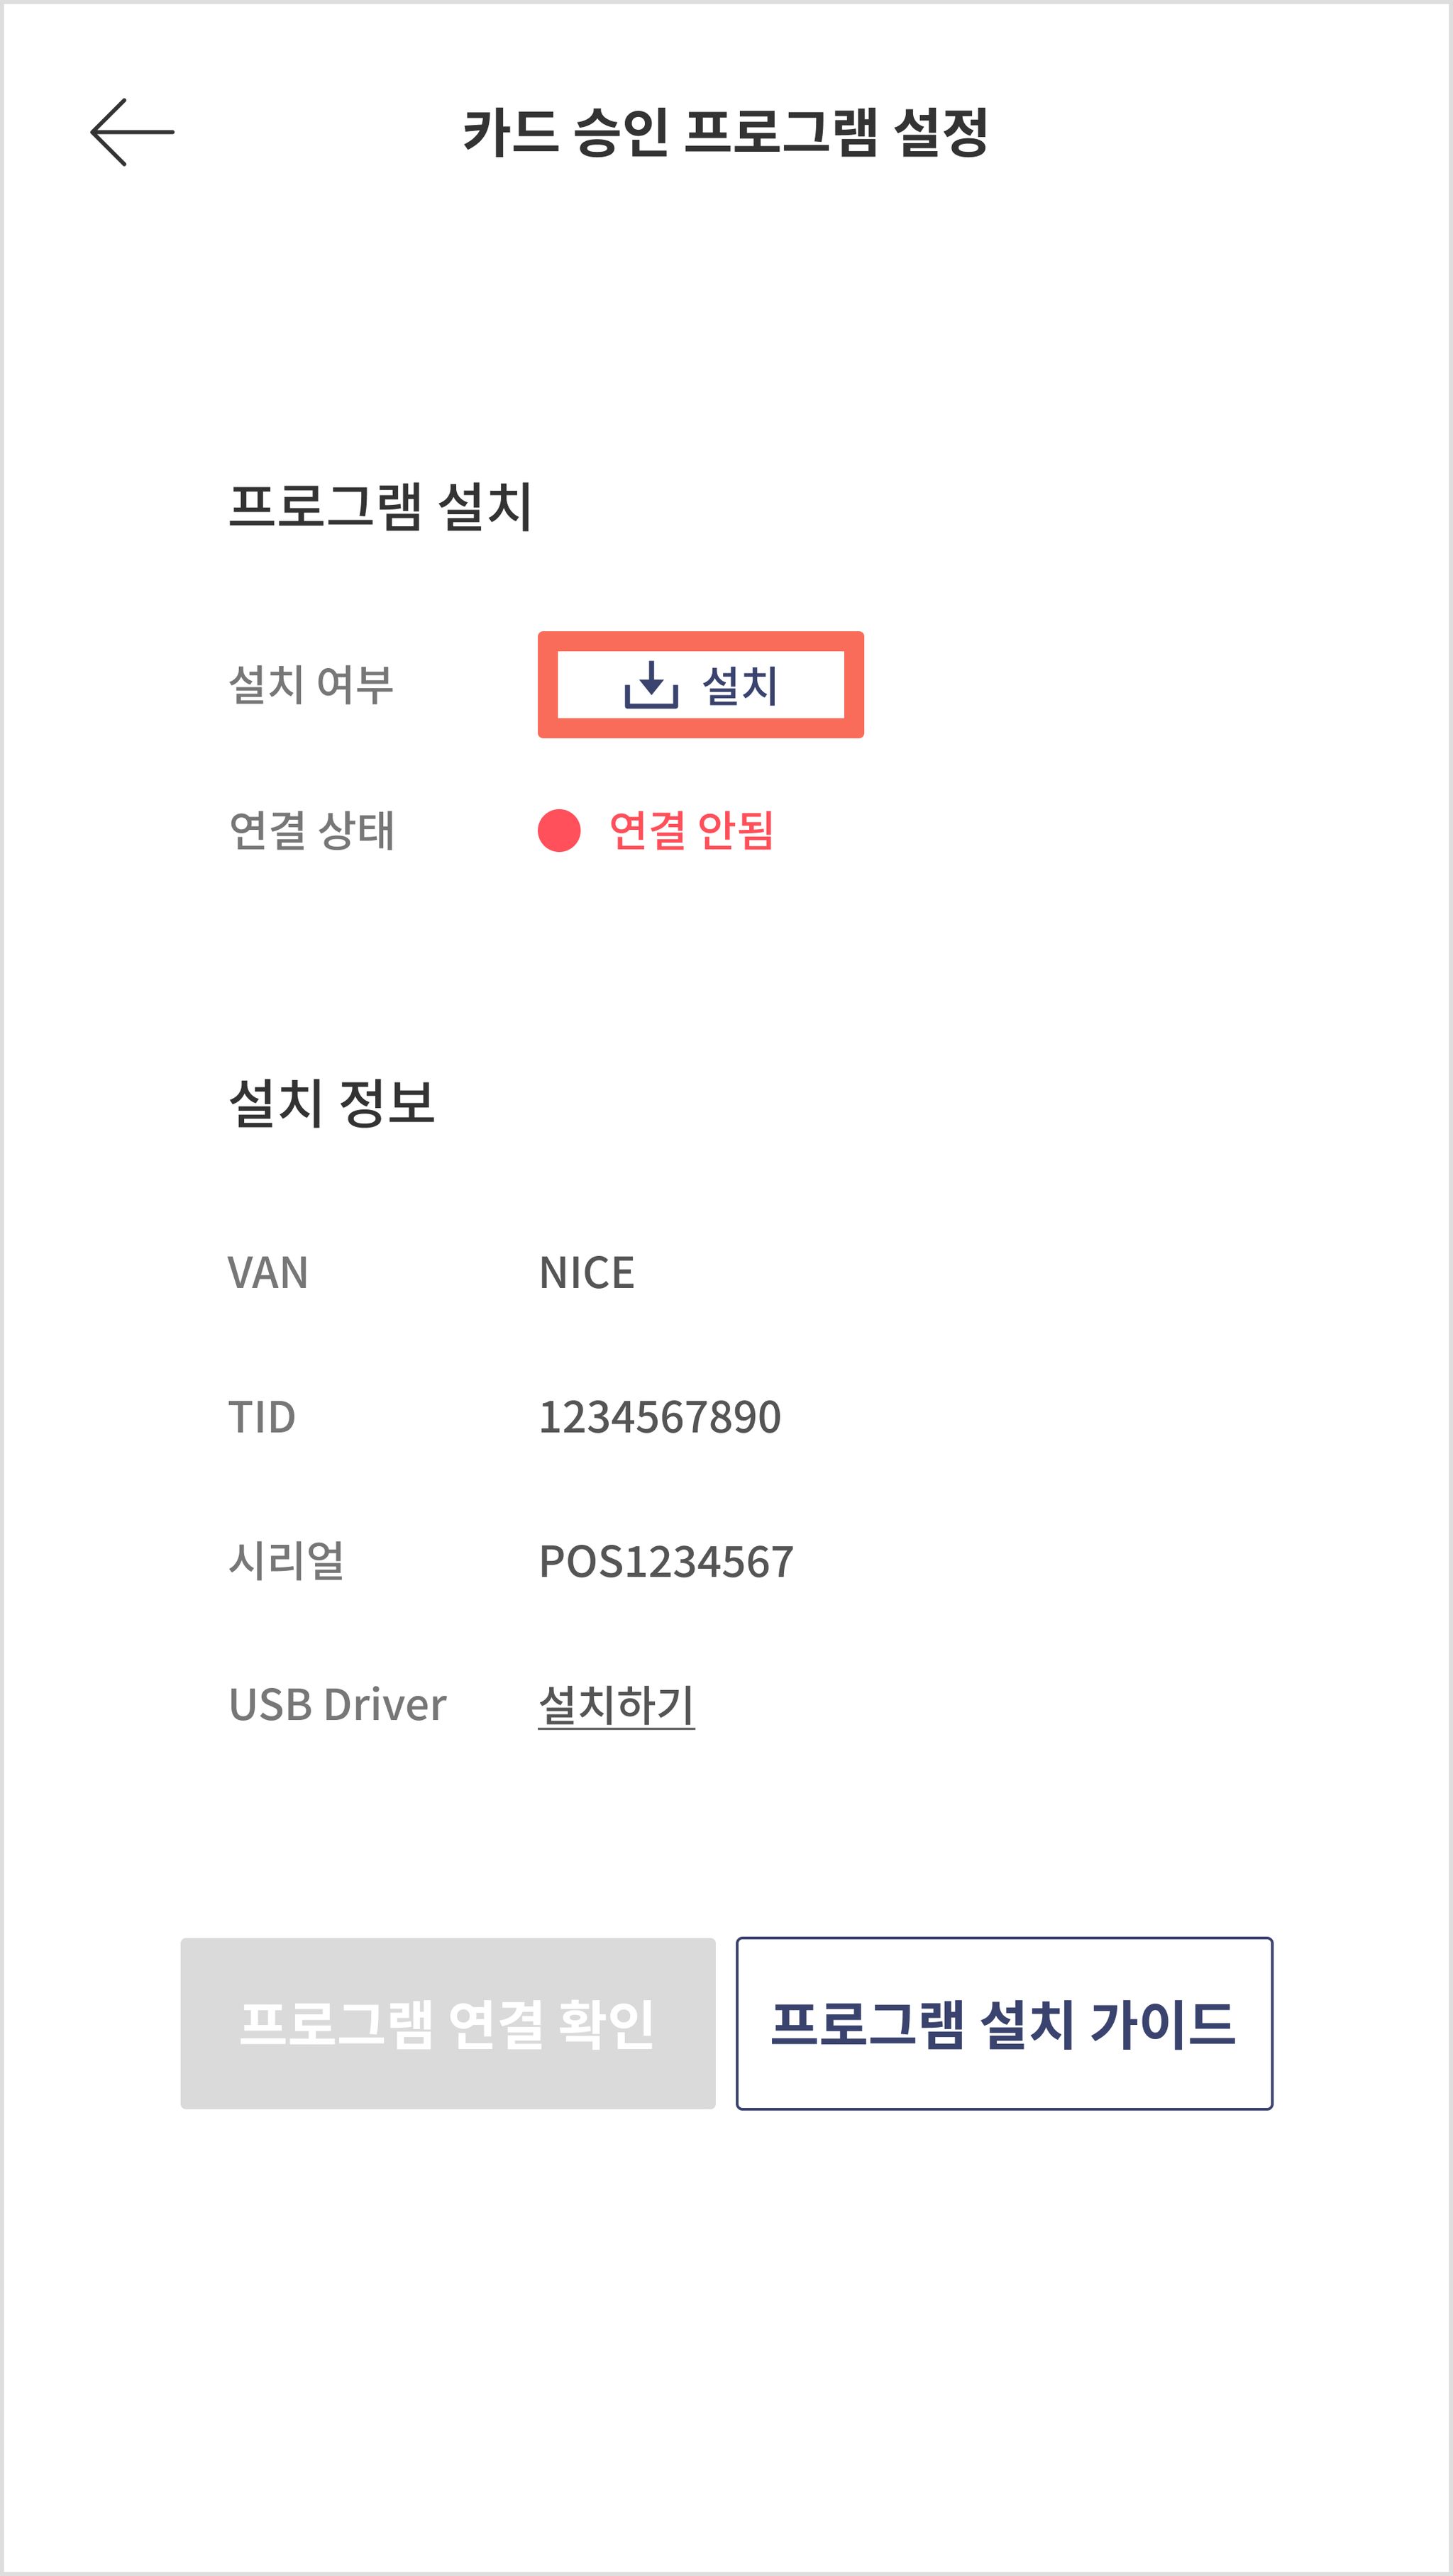Click the 설치 여부 label
The height and width of the screenshot is (2576, 1453).
(311, 685)
